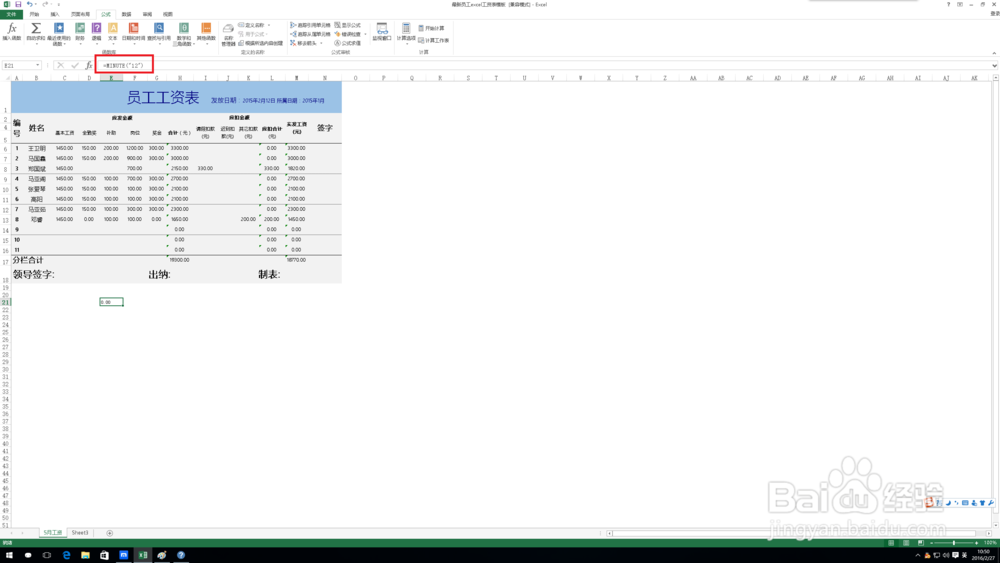
Task: Toggle Show Formulas
Action: coord(348,26)
